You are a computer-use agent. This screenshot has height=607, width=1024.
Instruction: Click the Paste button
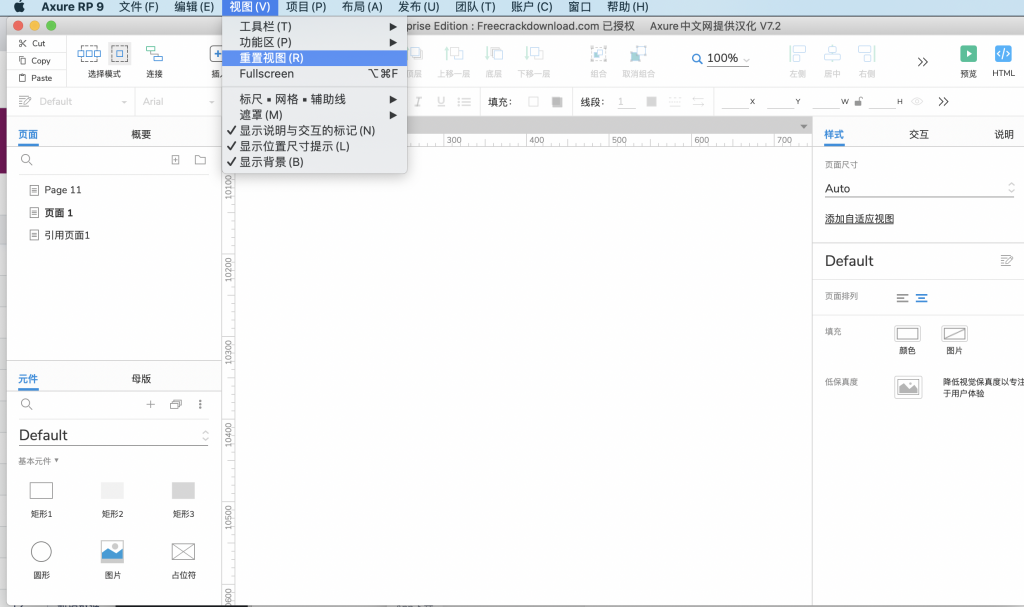(36, 78)
